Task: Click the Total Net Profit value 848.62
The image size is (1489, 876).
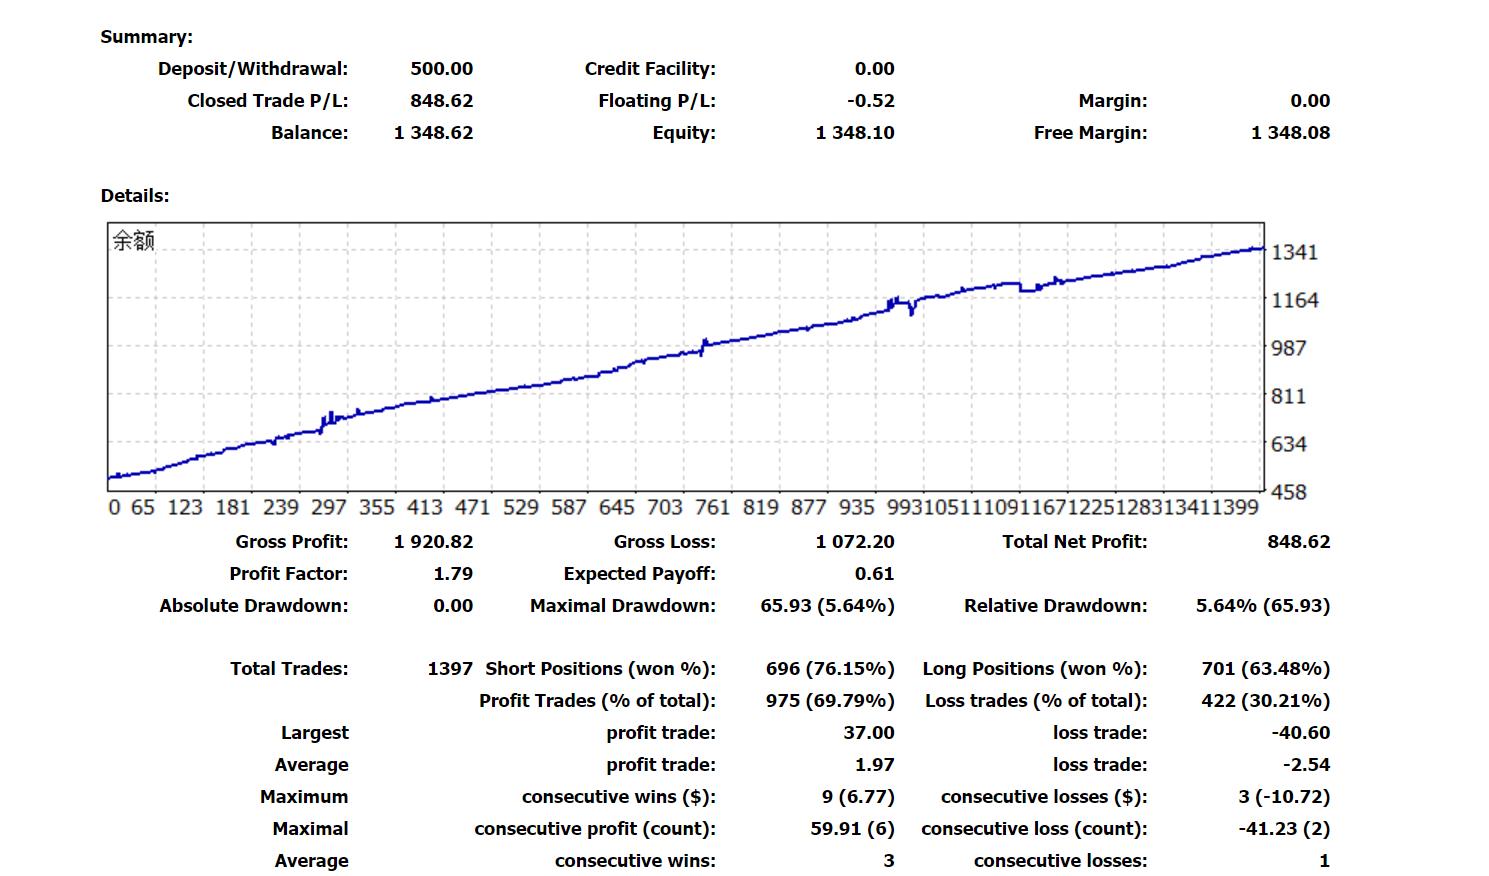Action: pos(1298,542)
